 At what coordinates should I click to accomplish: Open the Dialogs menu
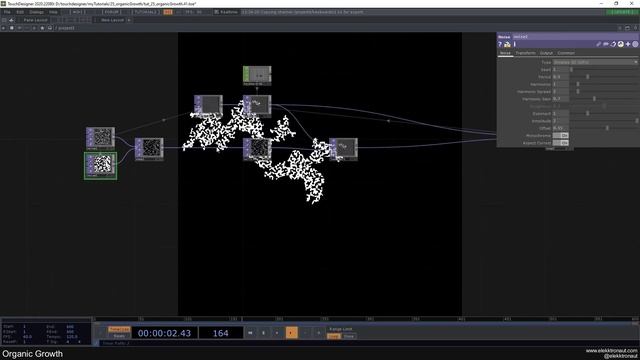(x=36, y=12)
